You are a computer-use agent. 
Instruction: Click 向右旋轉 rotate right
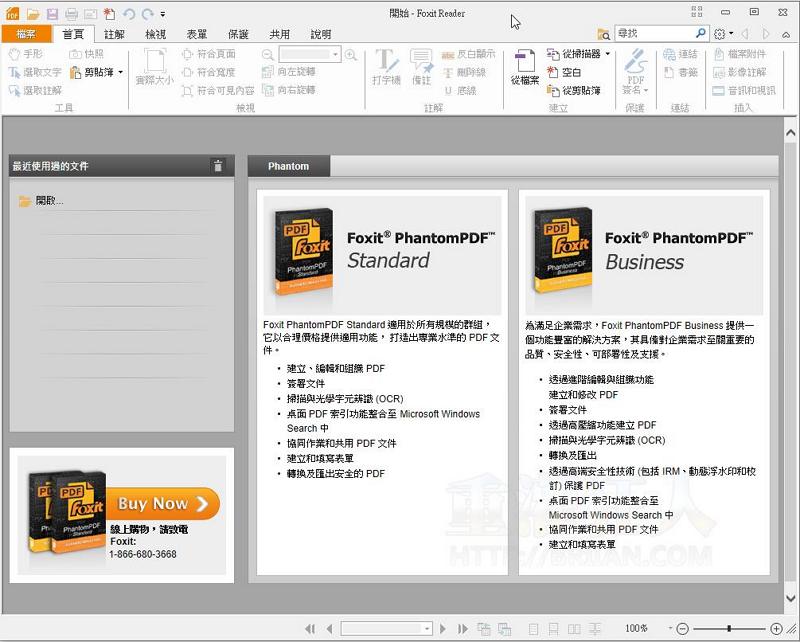coord(288,90)
